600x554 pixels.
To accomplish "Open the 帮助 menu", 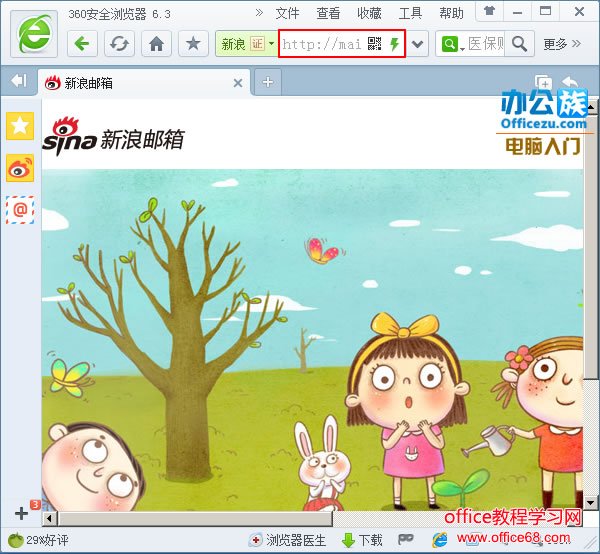I will click(x=451, y=13).
